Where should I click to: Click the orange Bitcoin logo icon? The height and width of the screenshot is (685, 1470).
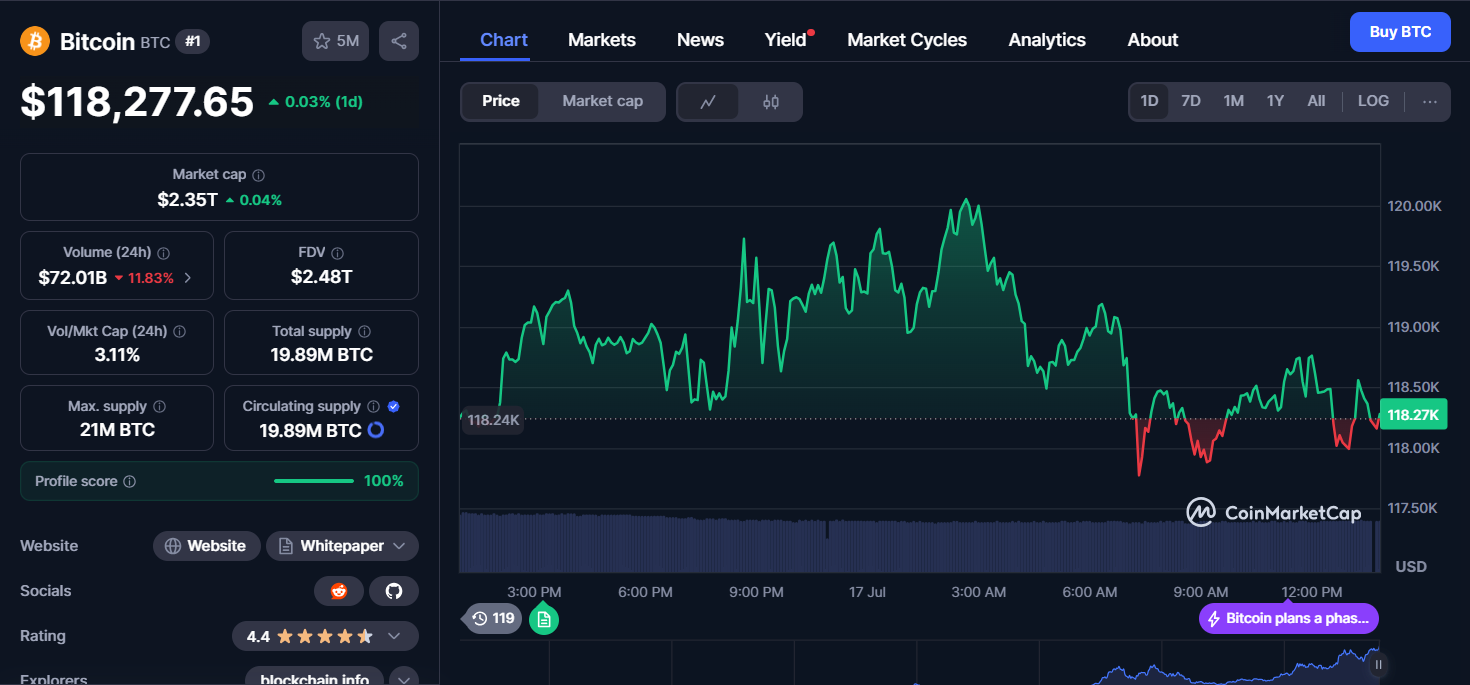click(x=35, y=41)
